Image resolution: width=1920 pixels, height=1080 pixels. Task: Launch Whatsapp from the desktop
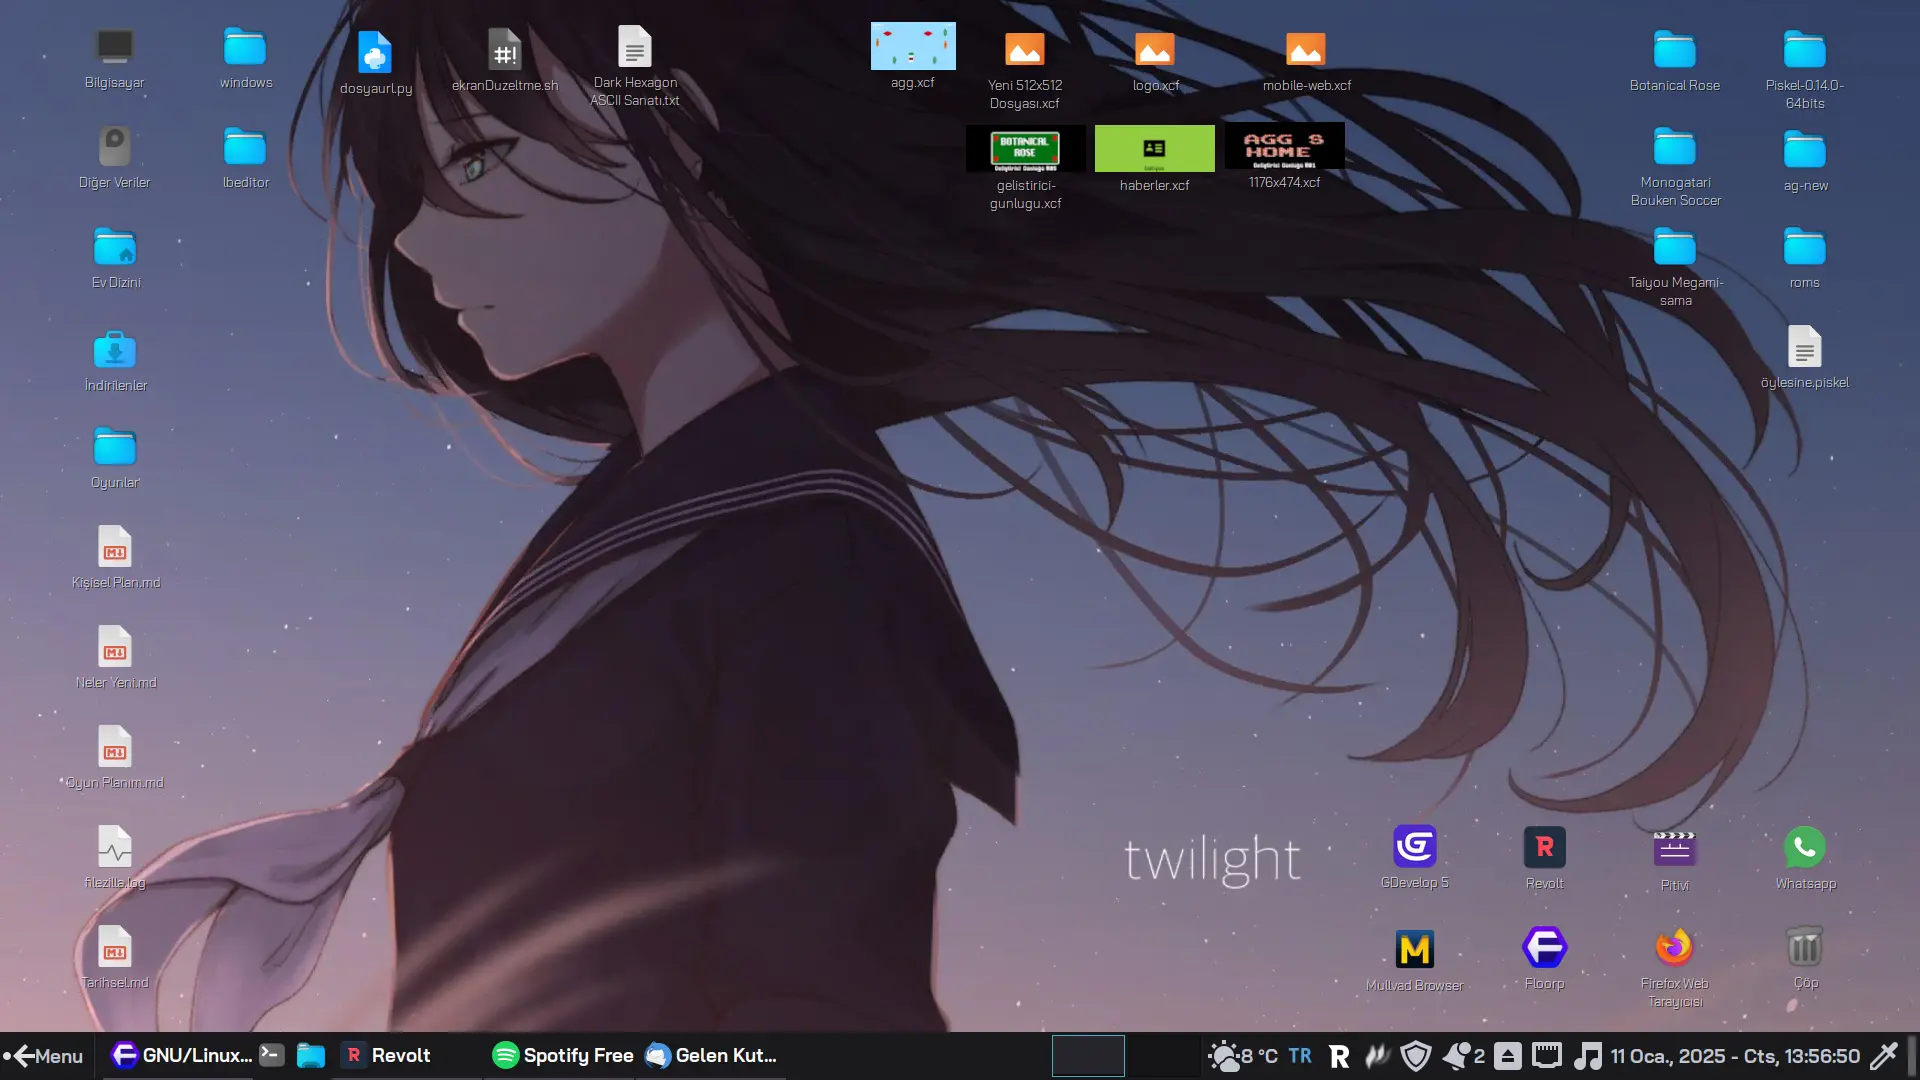tap(1805, 858)
